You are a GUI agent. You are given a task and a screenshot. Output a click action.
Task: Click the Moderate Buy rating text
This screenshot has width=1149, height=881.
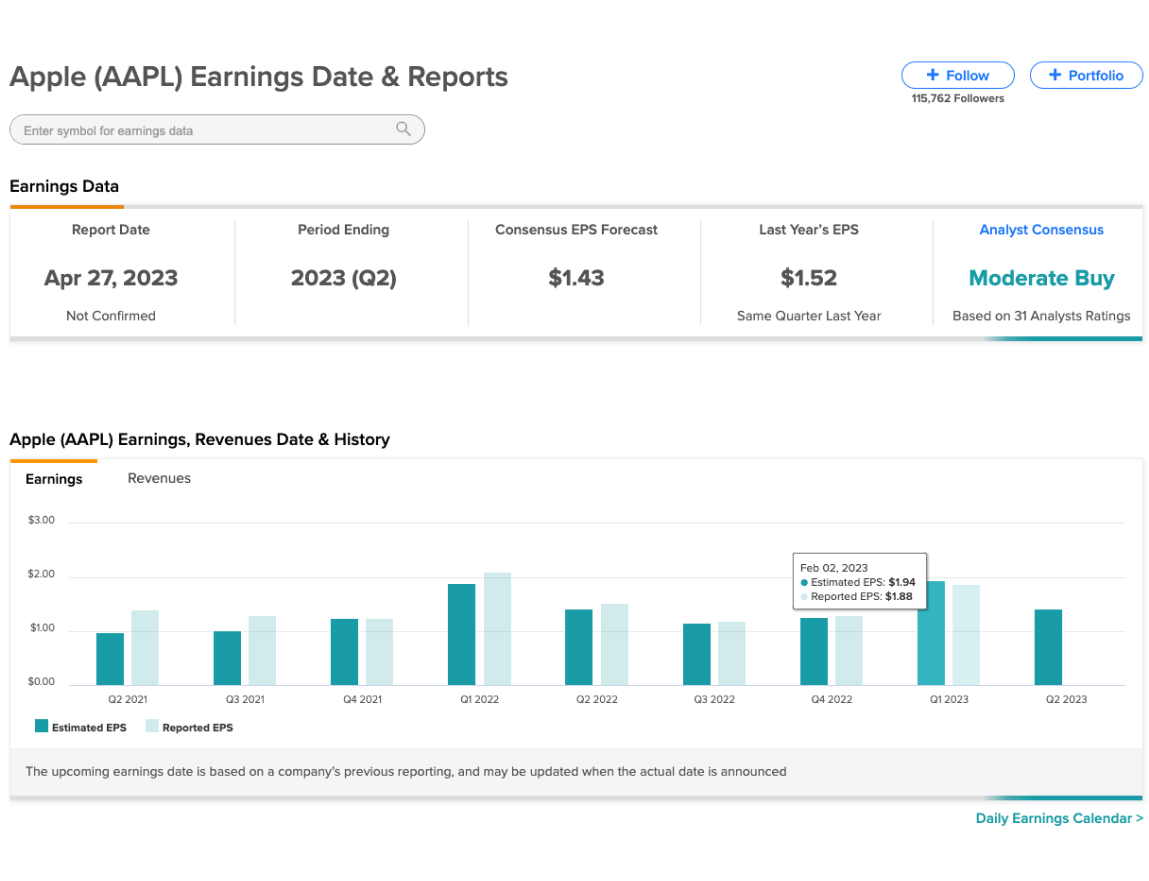[1041, 278]
